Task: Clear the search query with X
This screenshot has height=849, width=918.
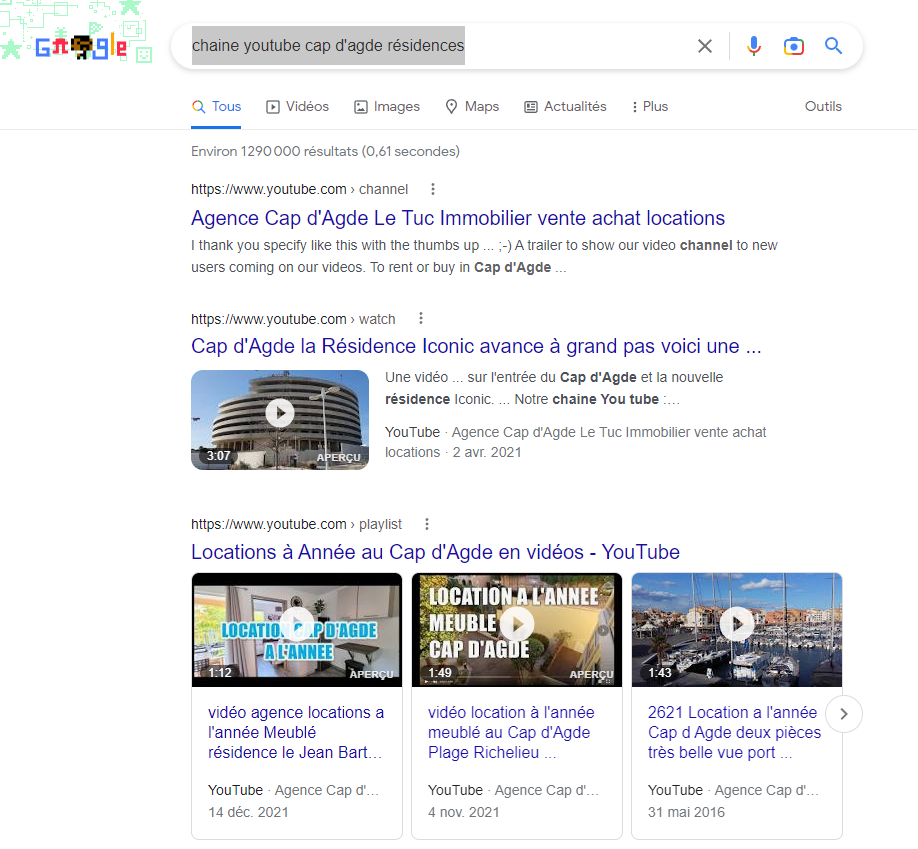Action: pos(705,46)
